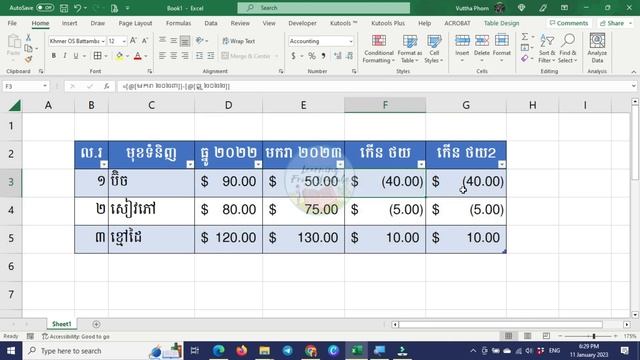The width and height of the screenshot is (640, 360).
Task: Open Windows Start menu
Action: [x=11, y=351]
